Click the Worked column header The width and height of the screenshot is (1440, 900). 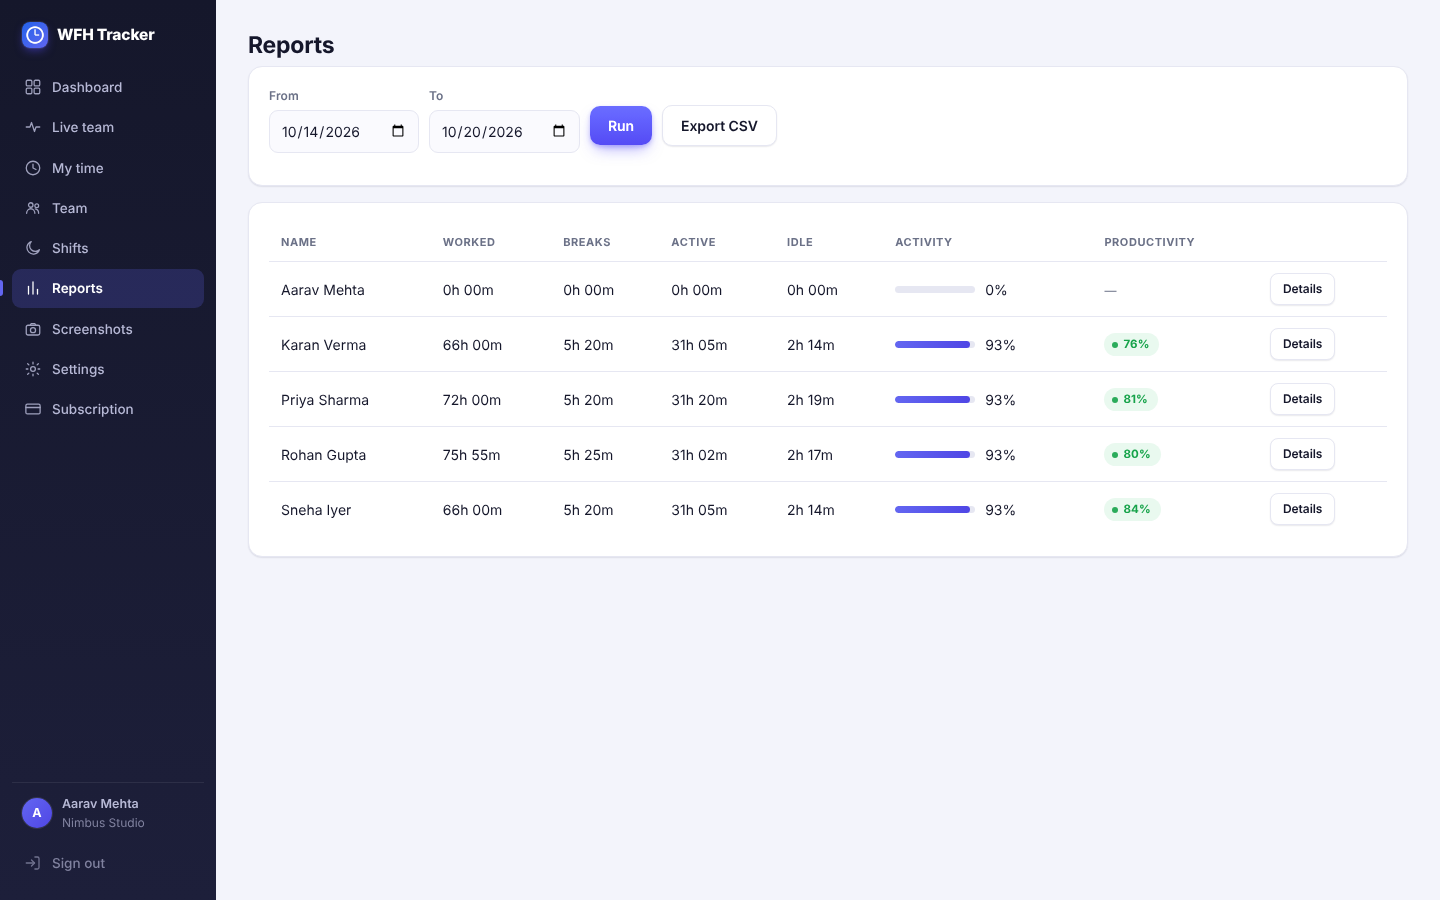click(x=469, y=242)
